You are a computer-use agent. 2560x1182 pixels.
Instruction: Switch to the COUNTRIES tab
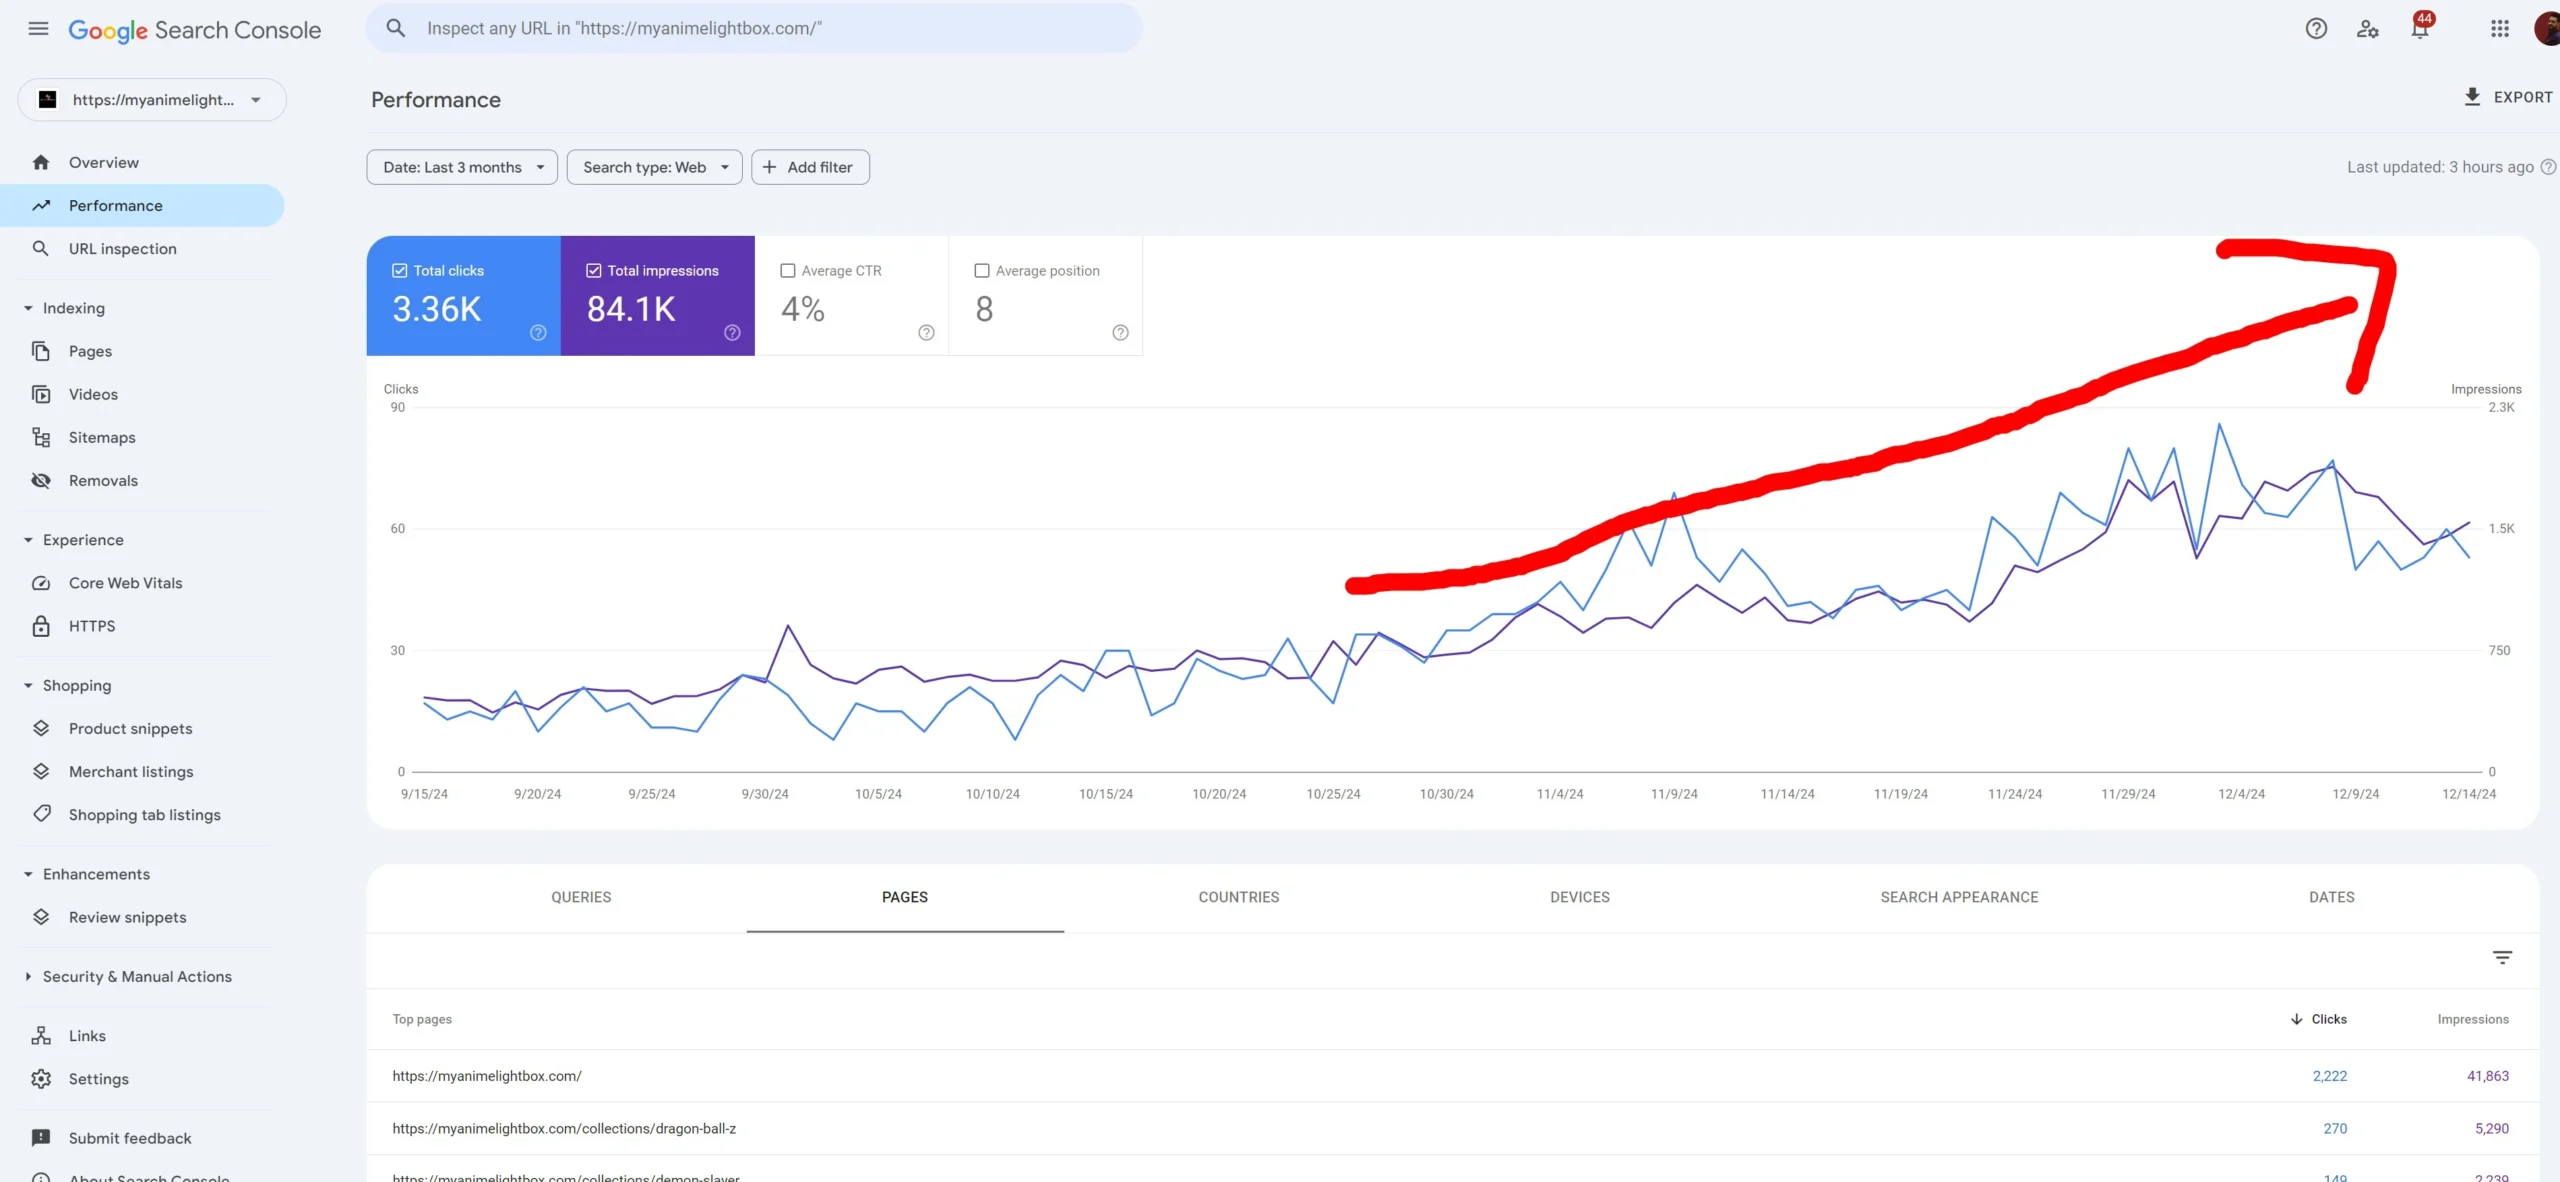1238,897
